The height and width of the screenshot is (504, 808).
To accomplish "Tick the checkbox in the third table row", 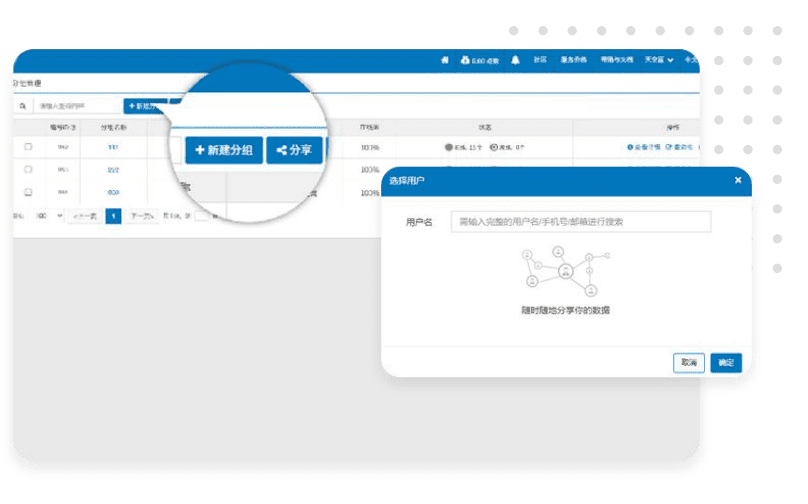I will pos(28,192).
